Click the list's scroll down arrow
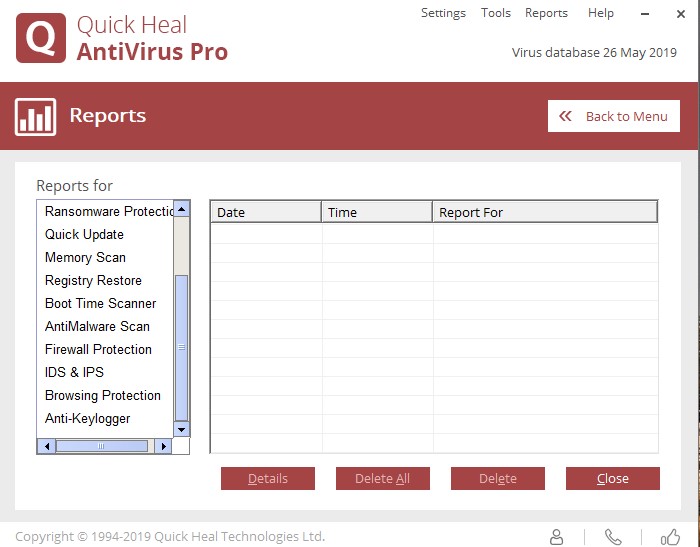The width and height of the screenshot is (700, 547). (x=182, y=430)
